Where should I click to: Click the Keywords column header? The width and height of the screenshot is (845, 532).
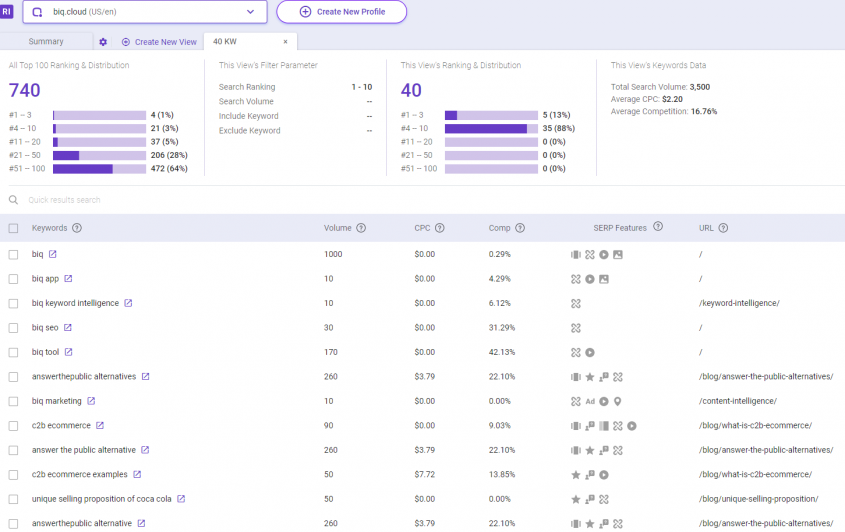point(50,228)
